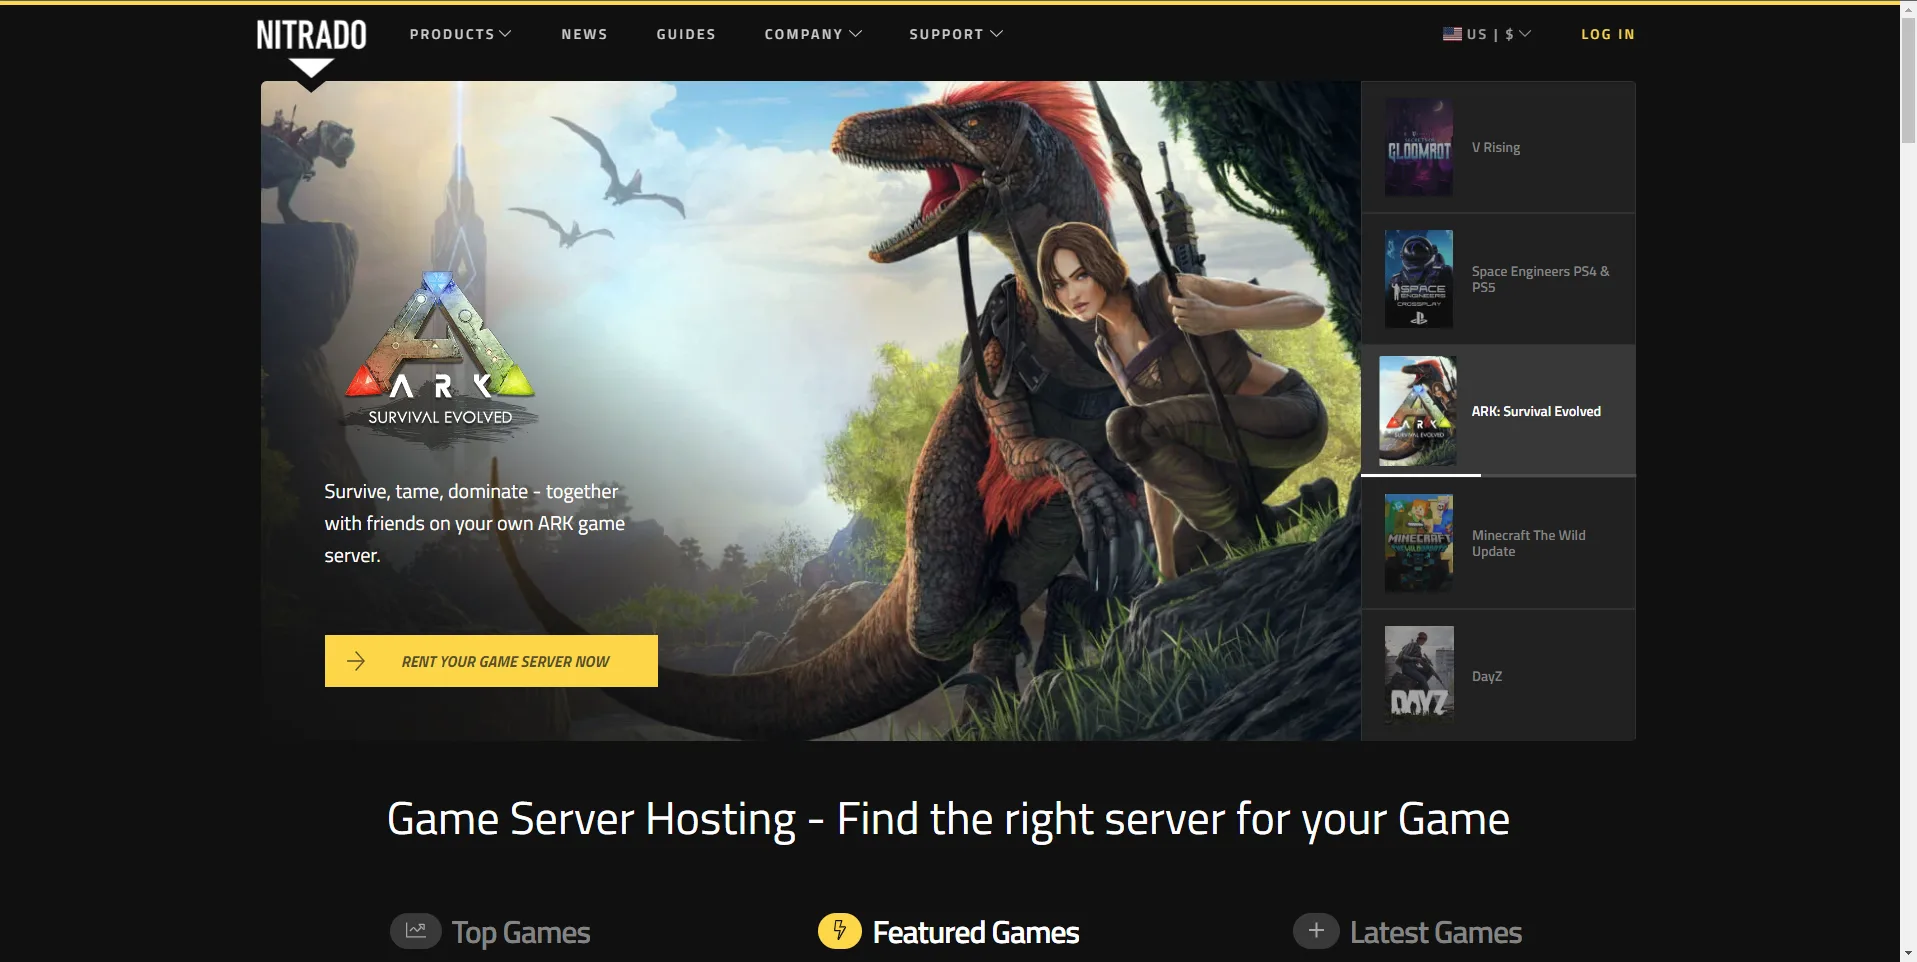Select the ARK: Survival Evolved cover thumbnail
Viewport: 1917px width, 962px height.
point(1418,411)
